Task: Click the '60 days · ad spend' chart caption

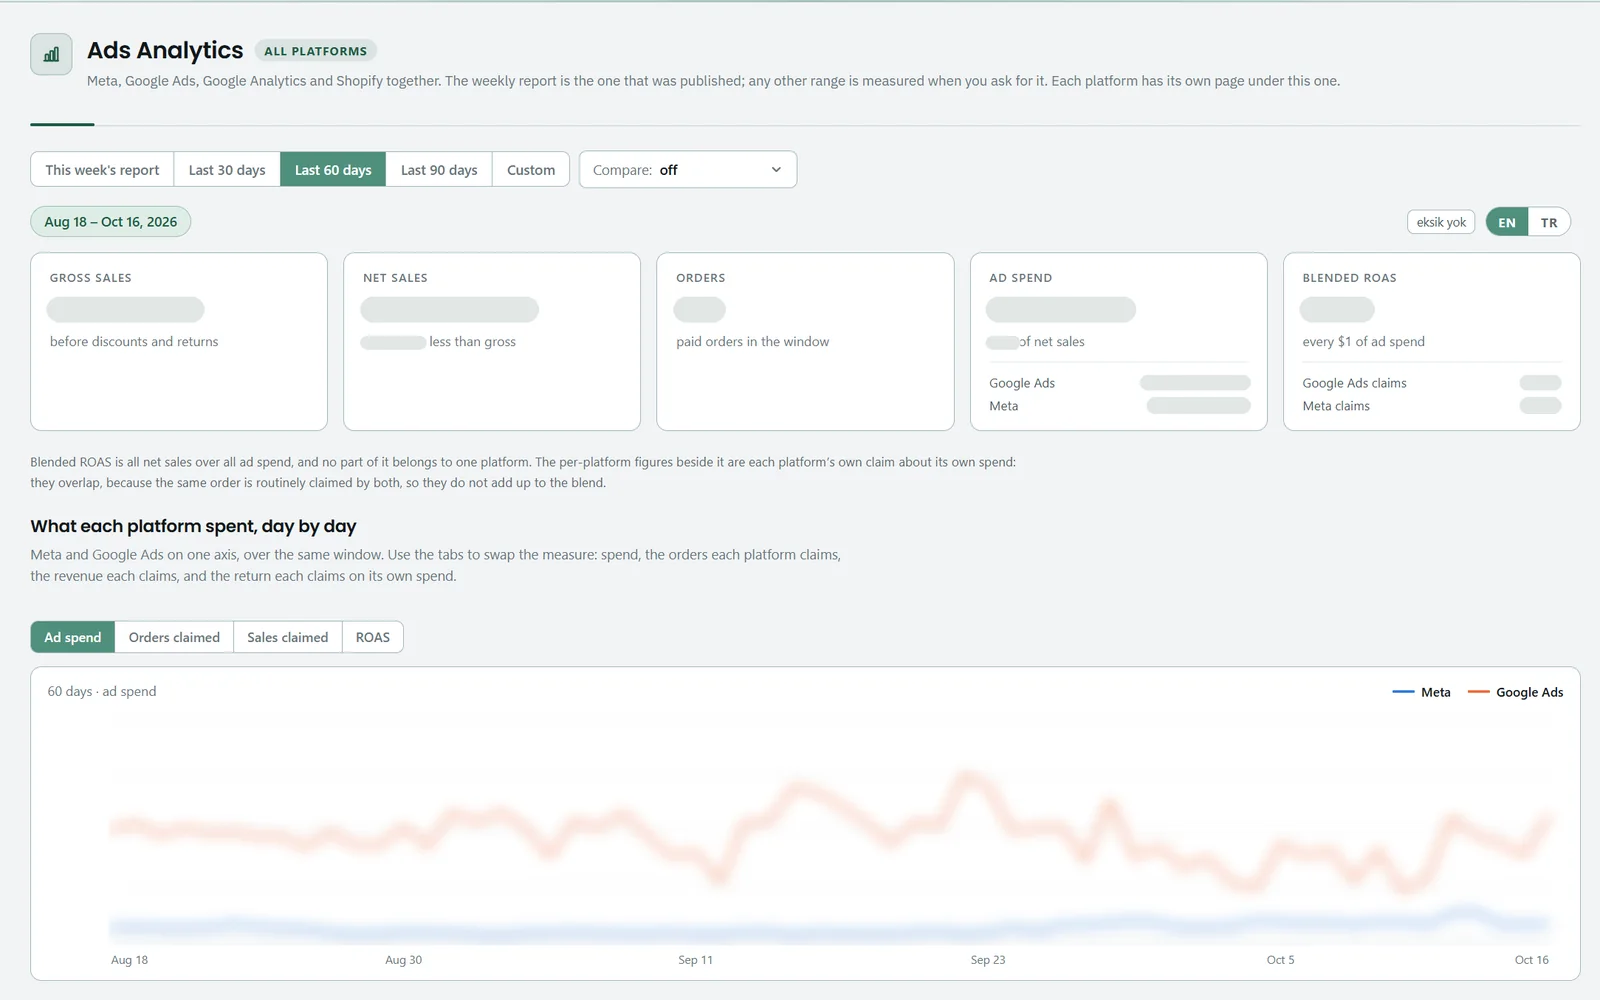Action: (x=102, y=692)
